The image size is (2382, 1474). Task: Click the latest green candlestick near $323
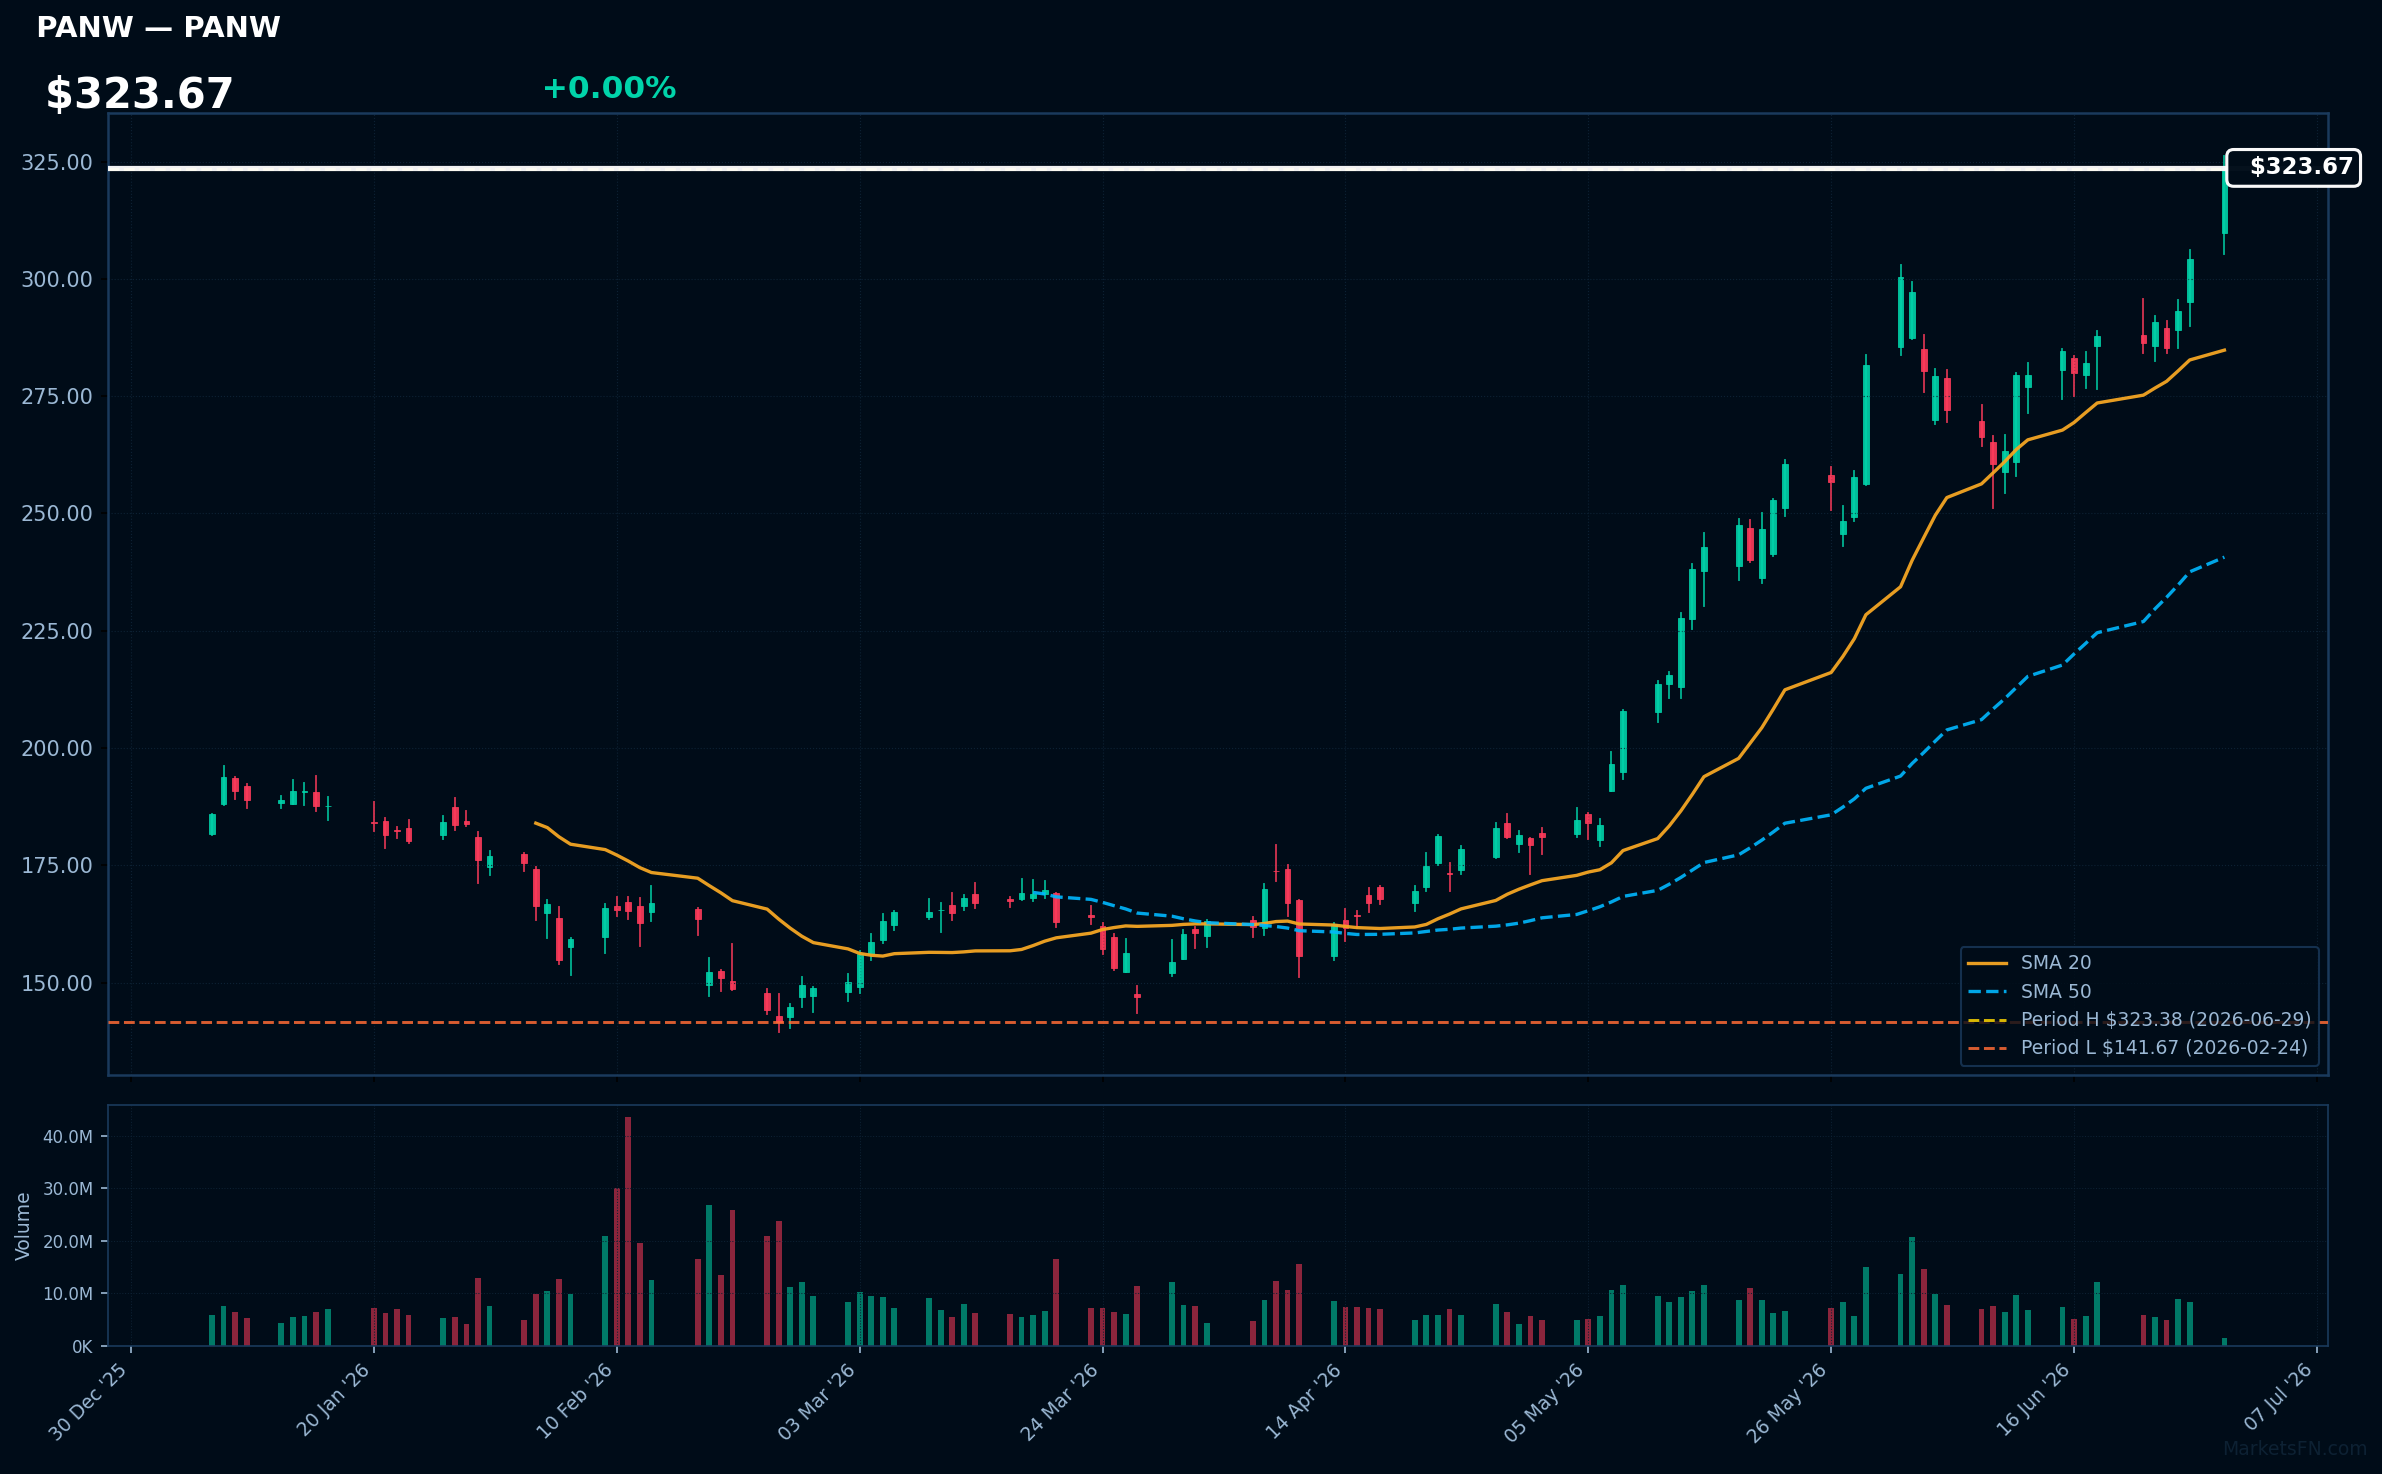[x=2225, y=200]
